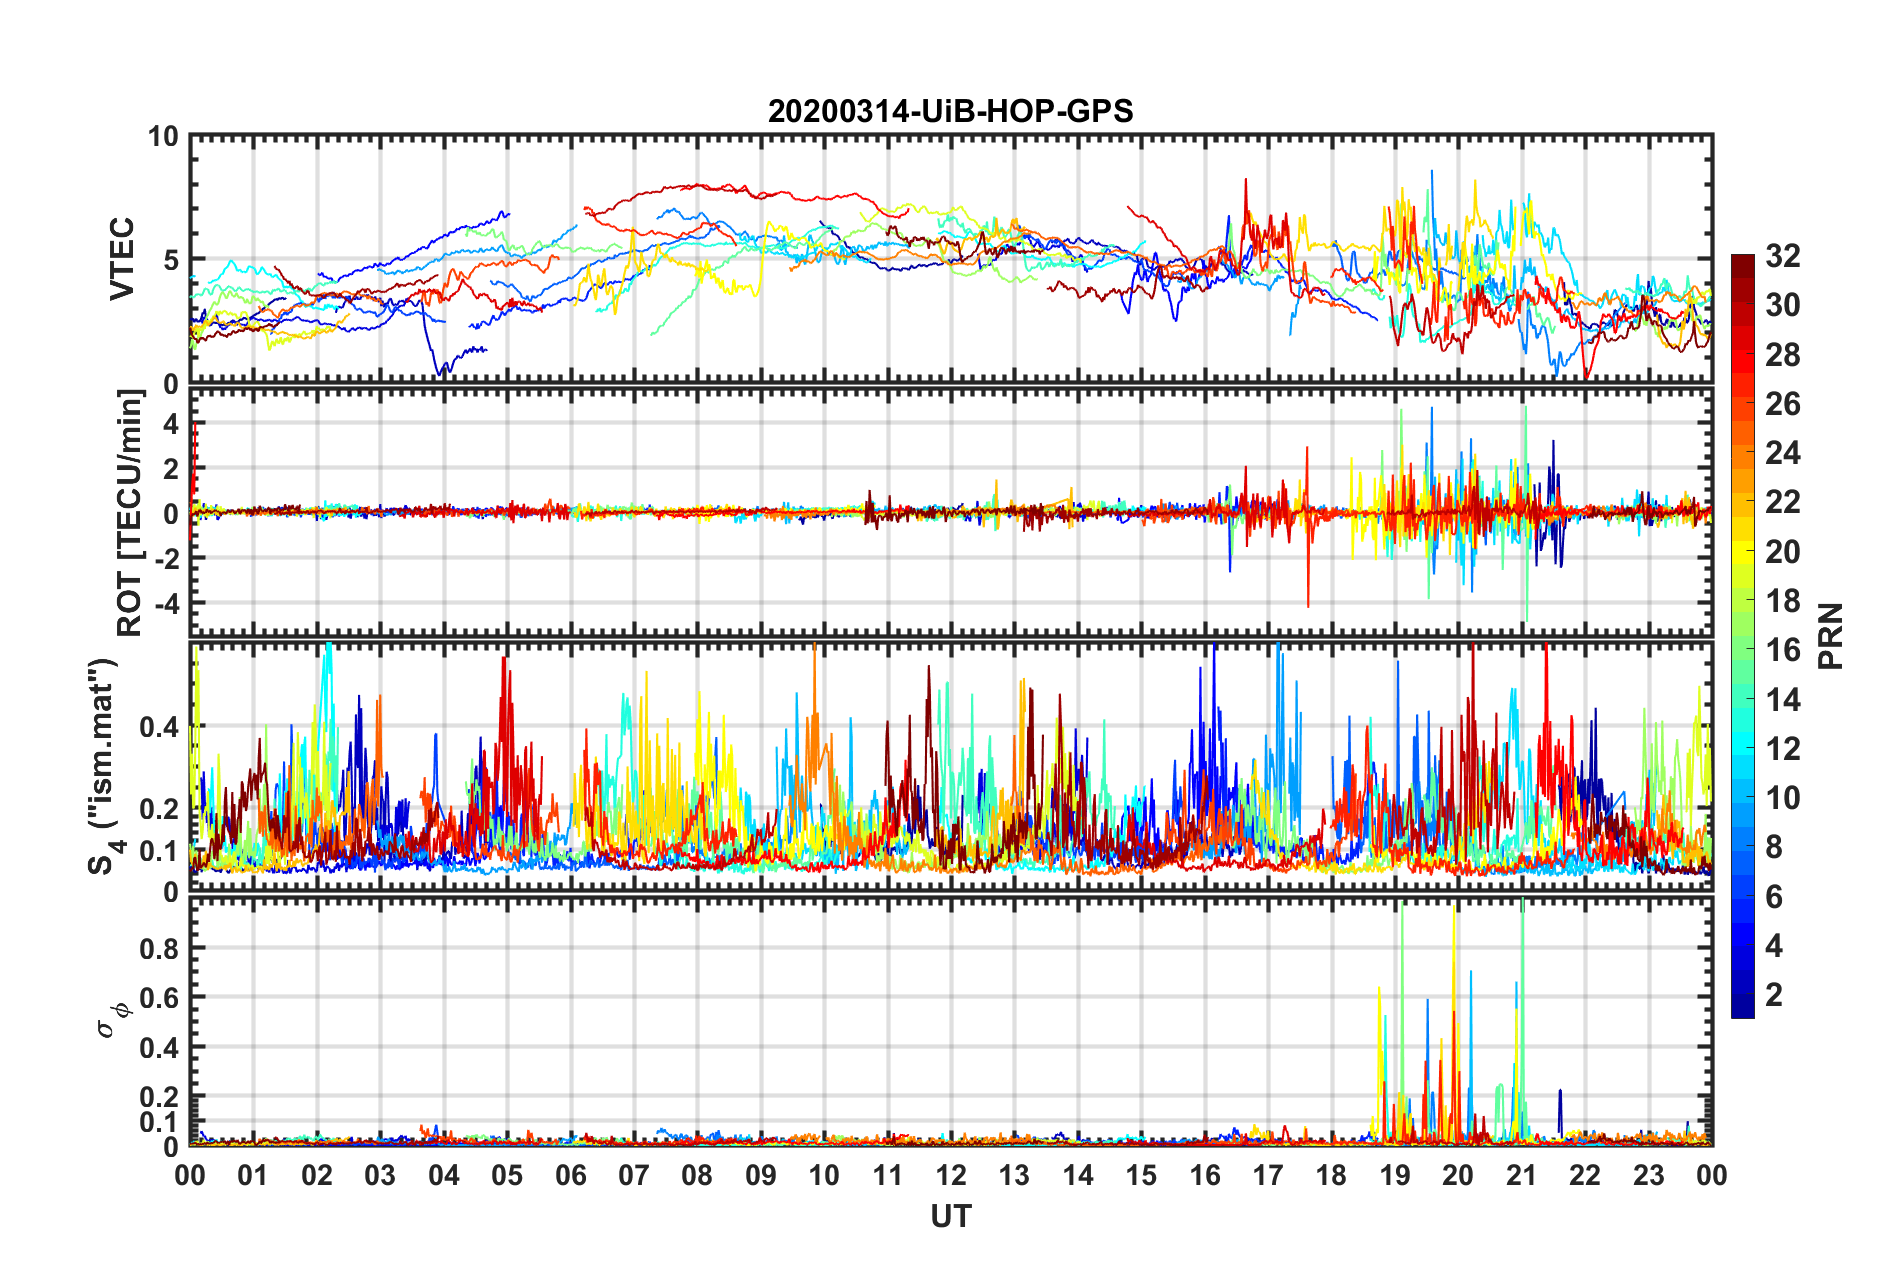Click the S4 ("ism.mat") axis label
Image resolution: width=1902 pixels, height=1272 pixels.
click(x=103, y=766)
